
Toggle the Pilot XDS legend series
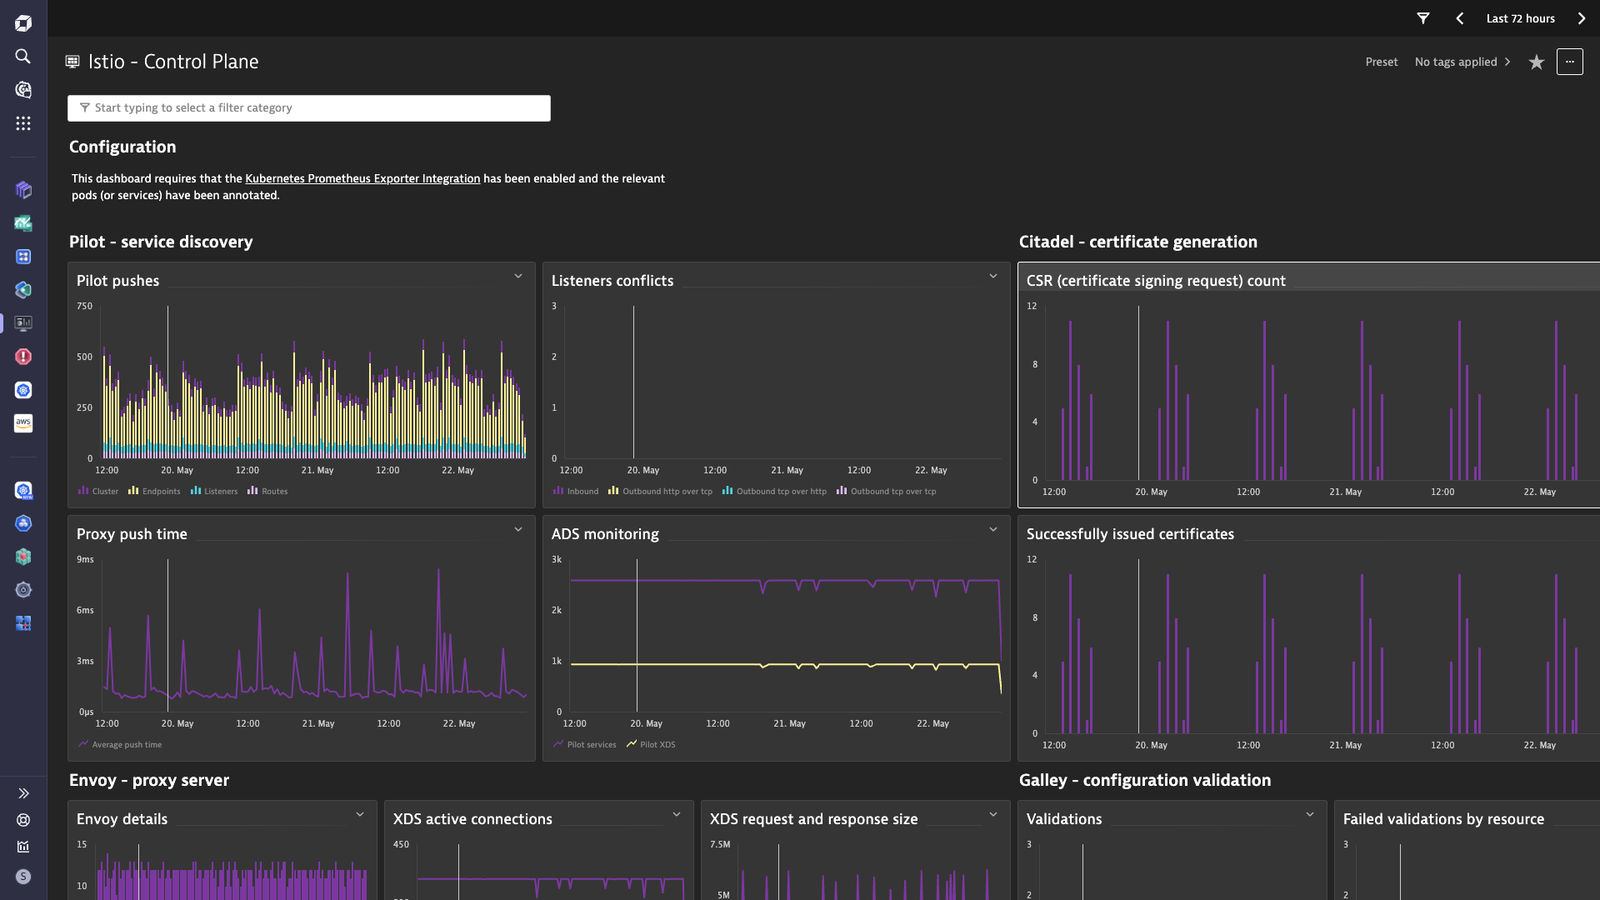(x=651, y=744)
